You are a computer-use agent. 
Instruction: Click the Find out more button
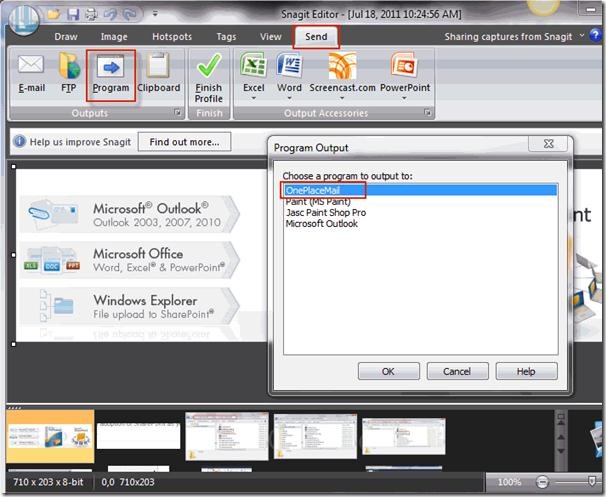[184, 142]
